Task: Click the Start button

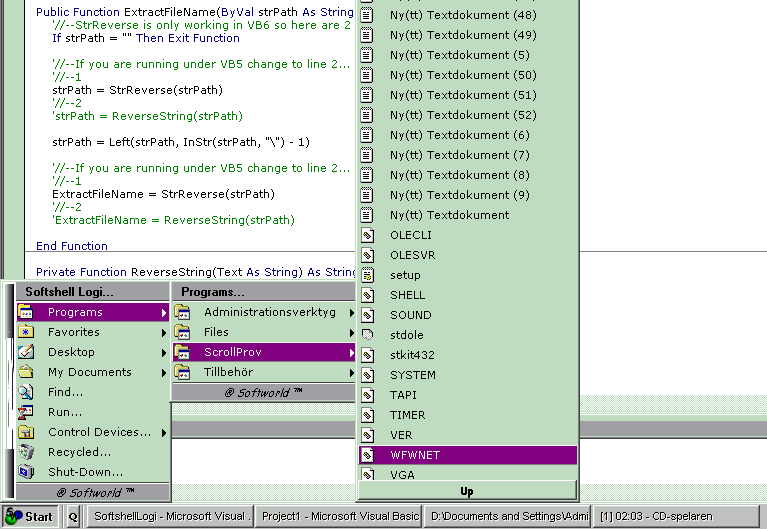Action: [x=30, y=517]
